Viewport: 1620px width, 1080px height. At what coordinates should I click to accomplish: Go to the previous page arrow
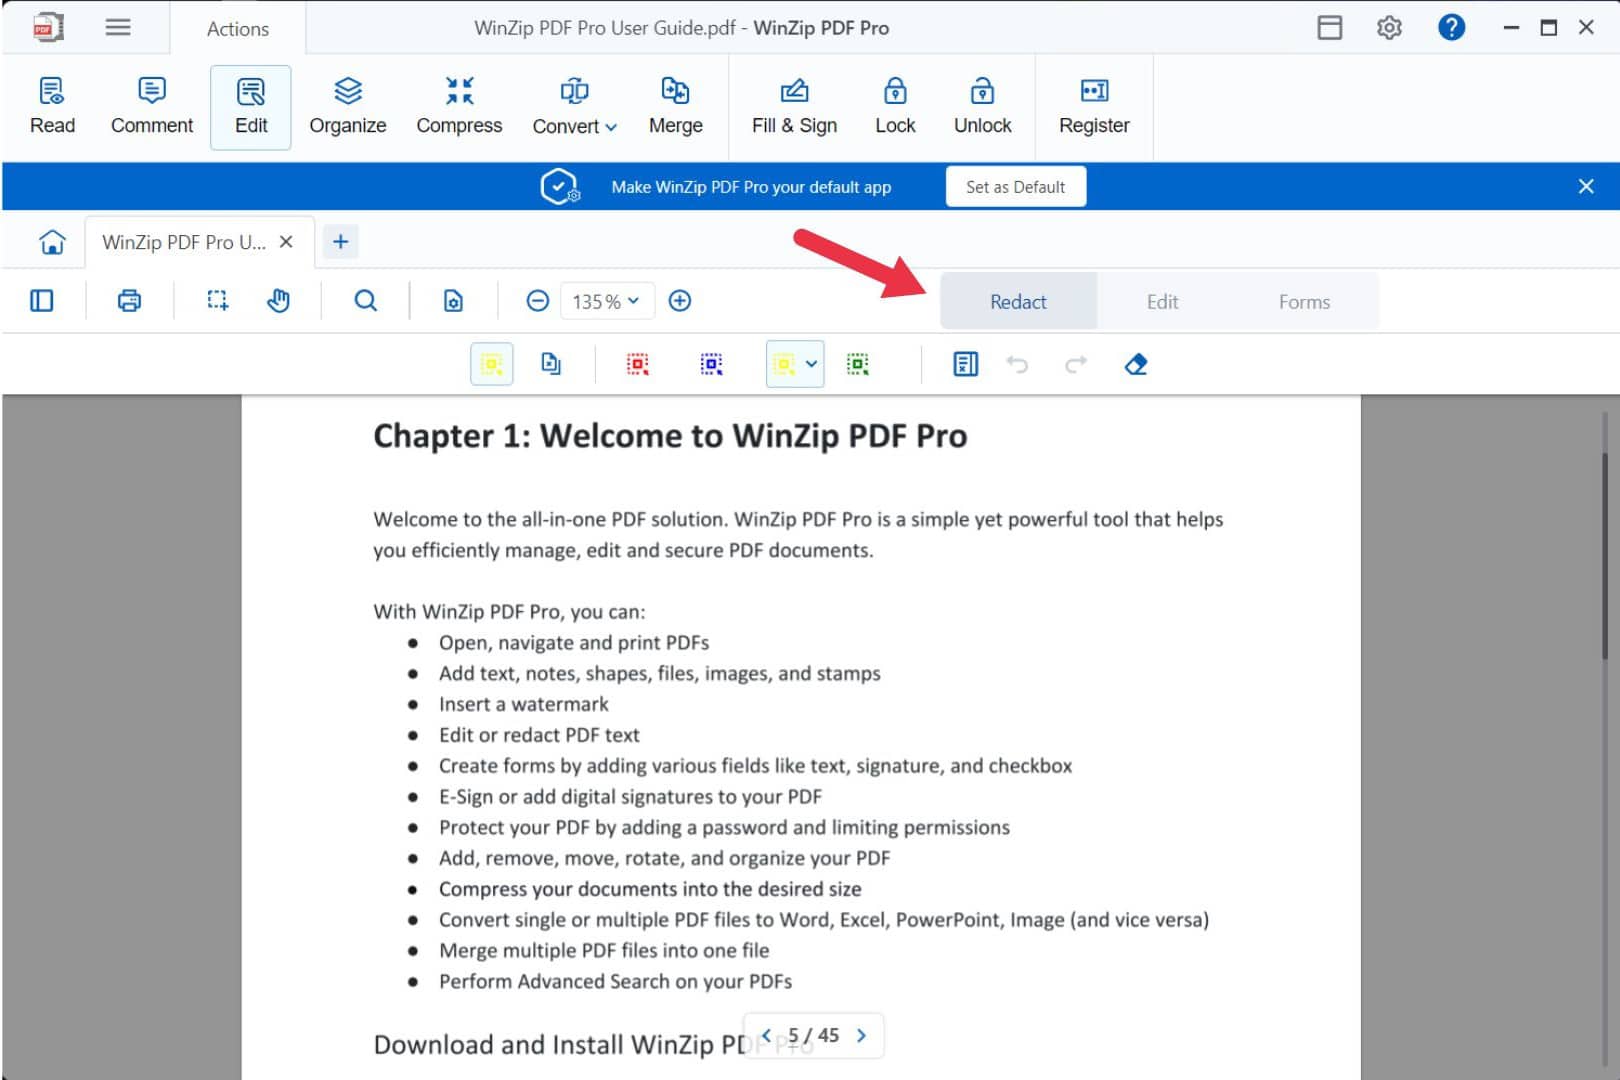(x=766, y=1035)
